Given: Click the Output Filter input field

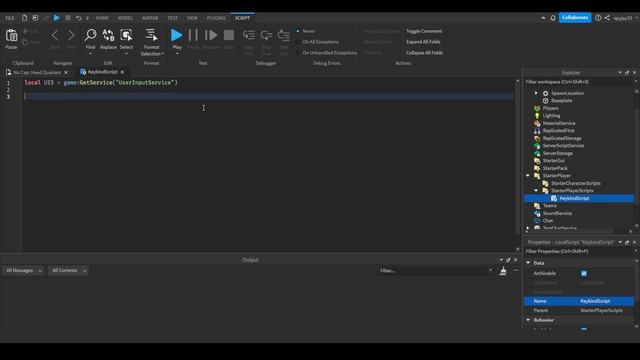Looking at the screenshot, I should [x=435, y=271].
